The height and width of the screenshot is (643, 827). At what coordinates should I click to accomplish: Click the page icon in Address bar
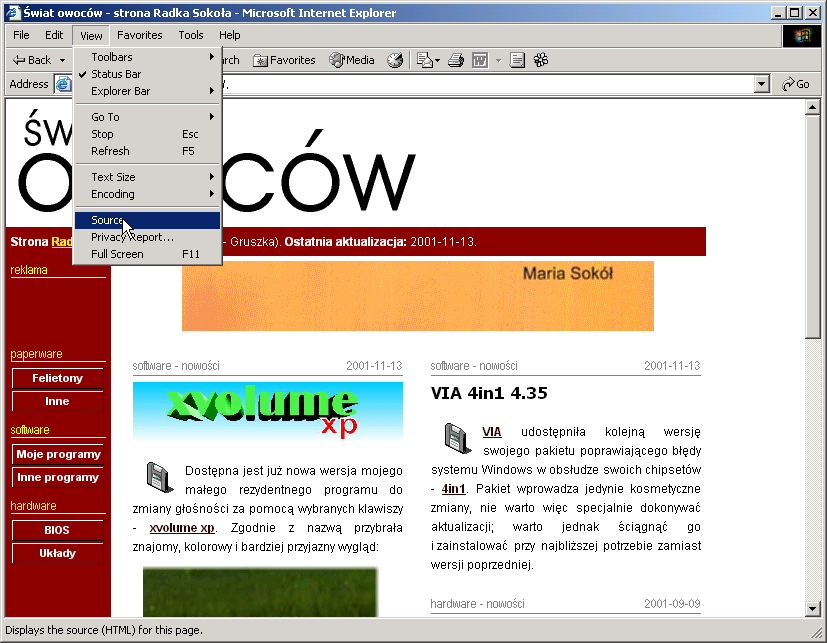(63, 84)
